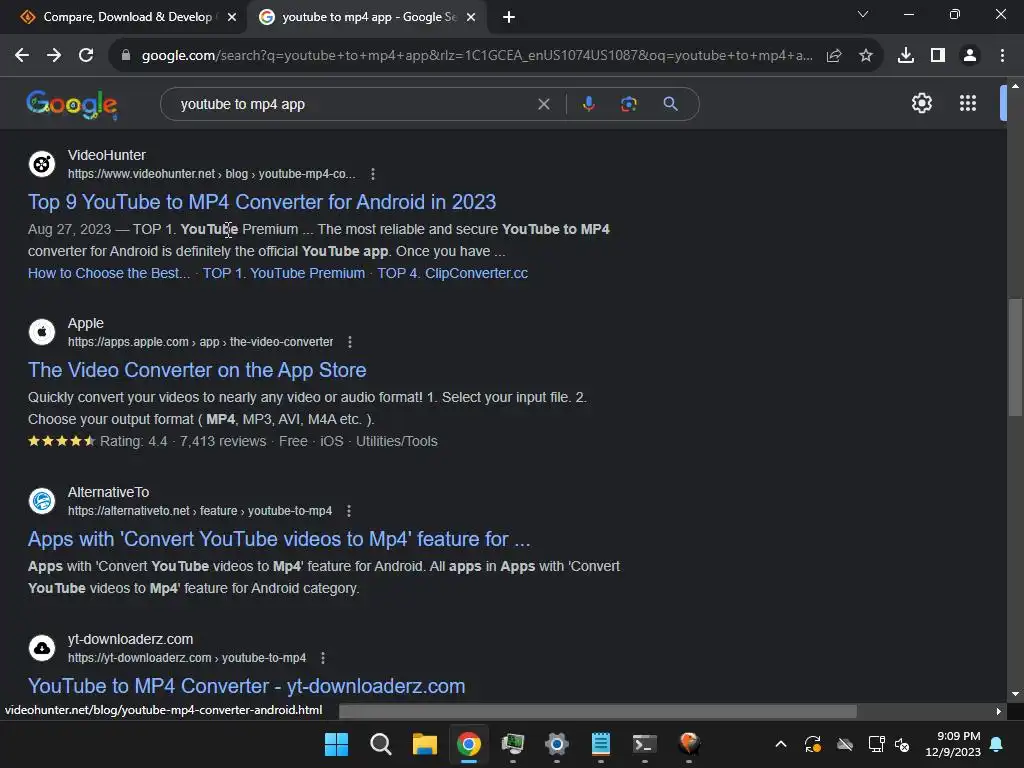Image resolution: width=1024 pixels, height=768 pixels.
Task: Bookmark this tab with the star icon
Action: pyautogui.click(x=866, y=56)
